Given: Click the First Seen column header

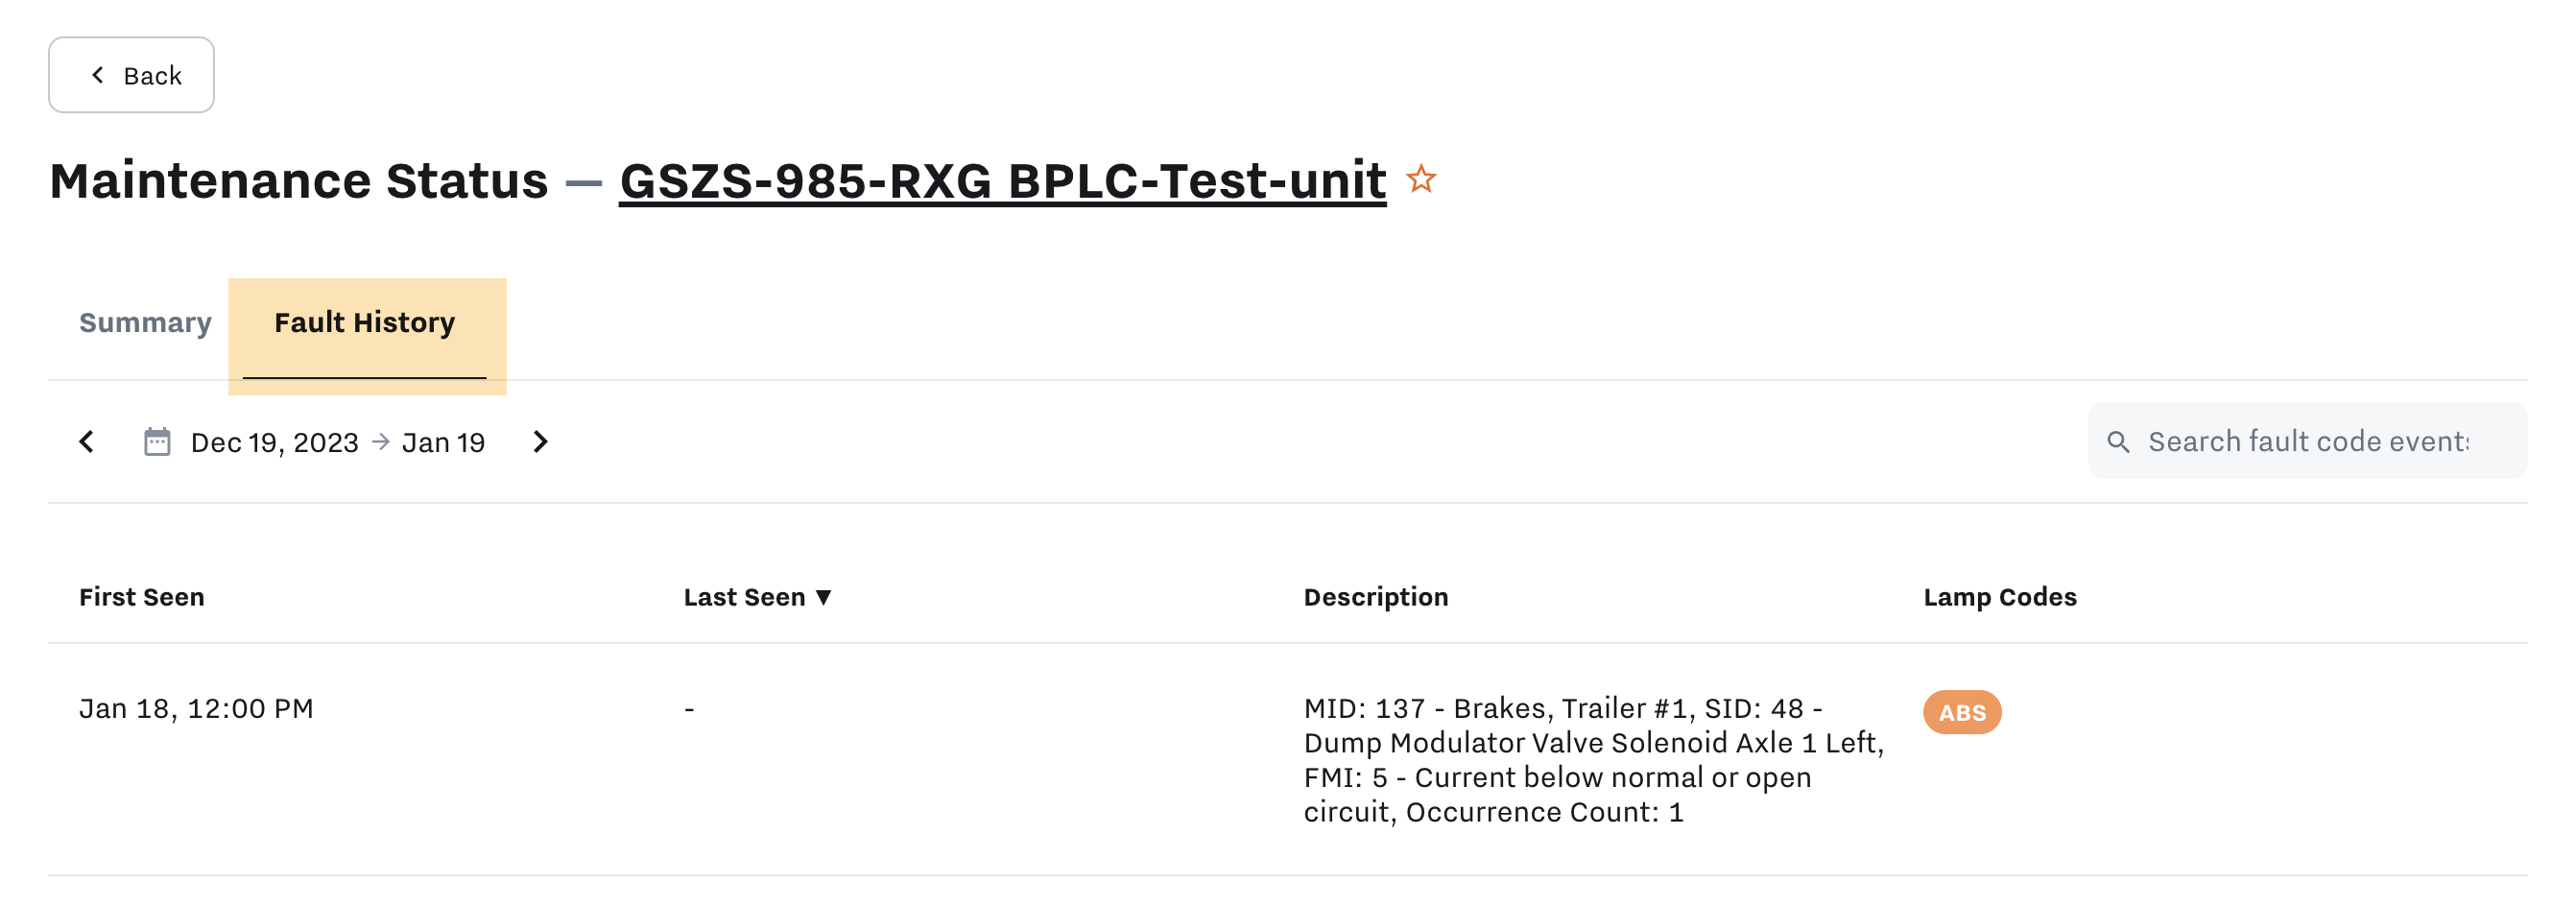Looking at the screenshot, I should pyautogui.click(x=142, y=597).
